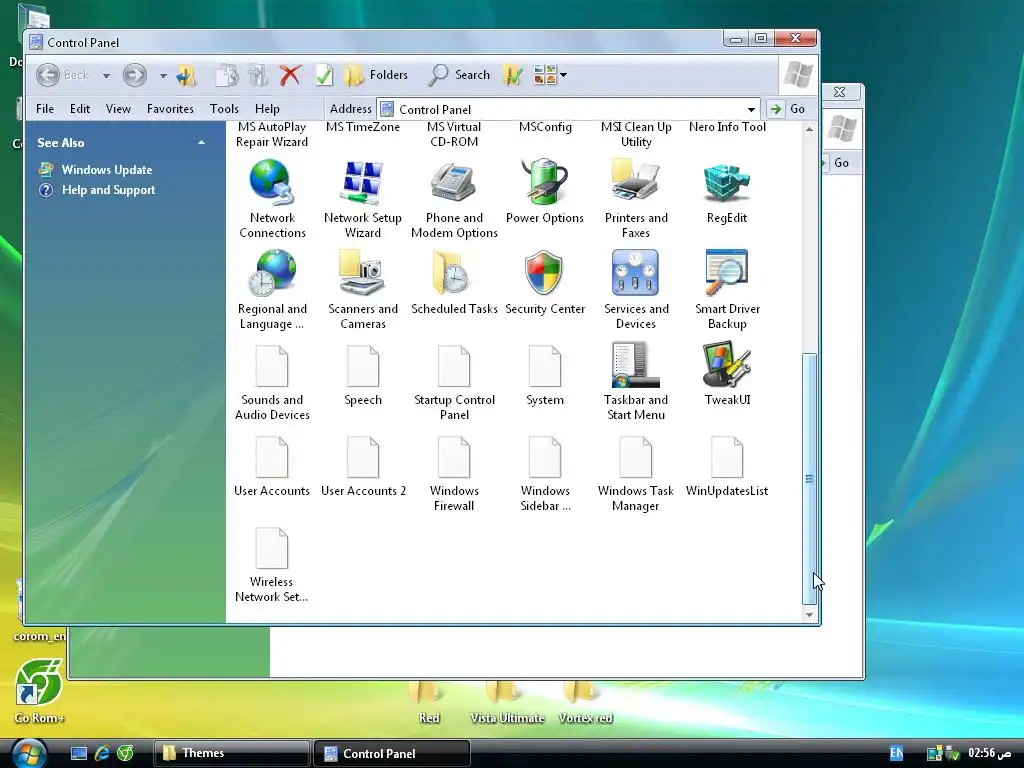This screenshot has width=1024, height=768.
Task: Open the Views dropdown button
Action: 550,75
